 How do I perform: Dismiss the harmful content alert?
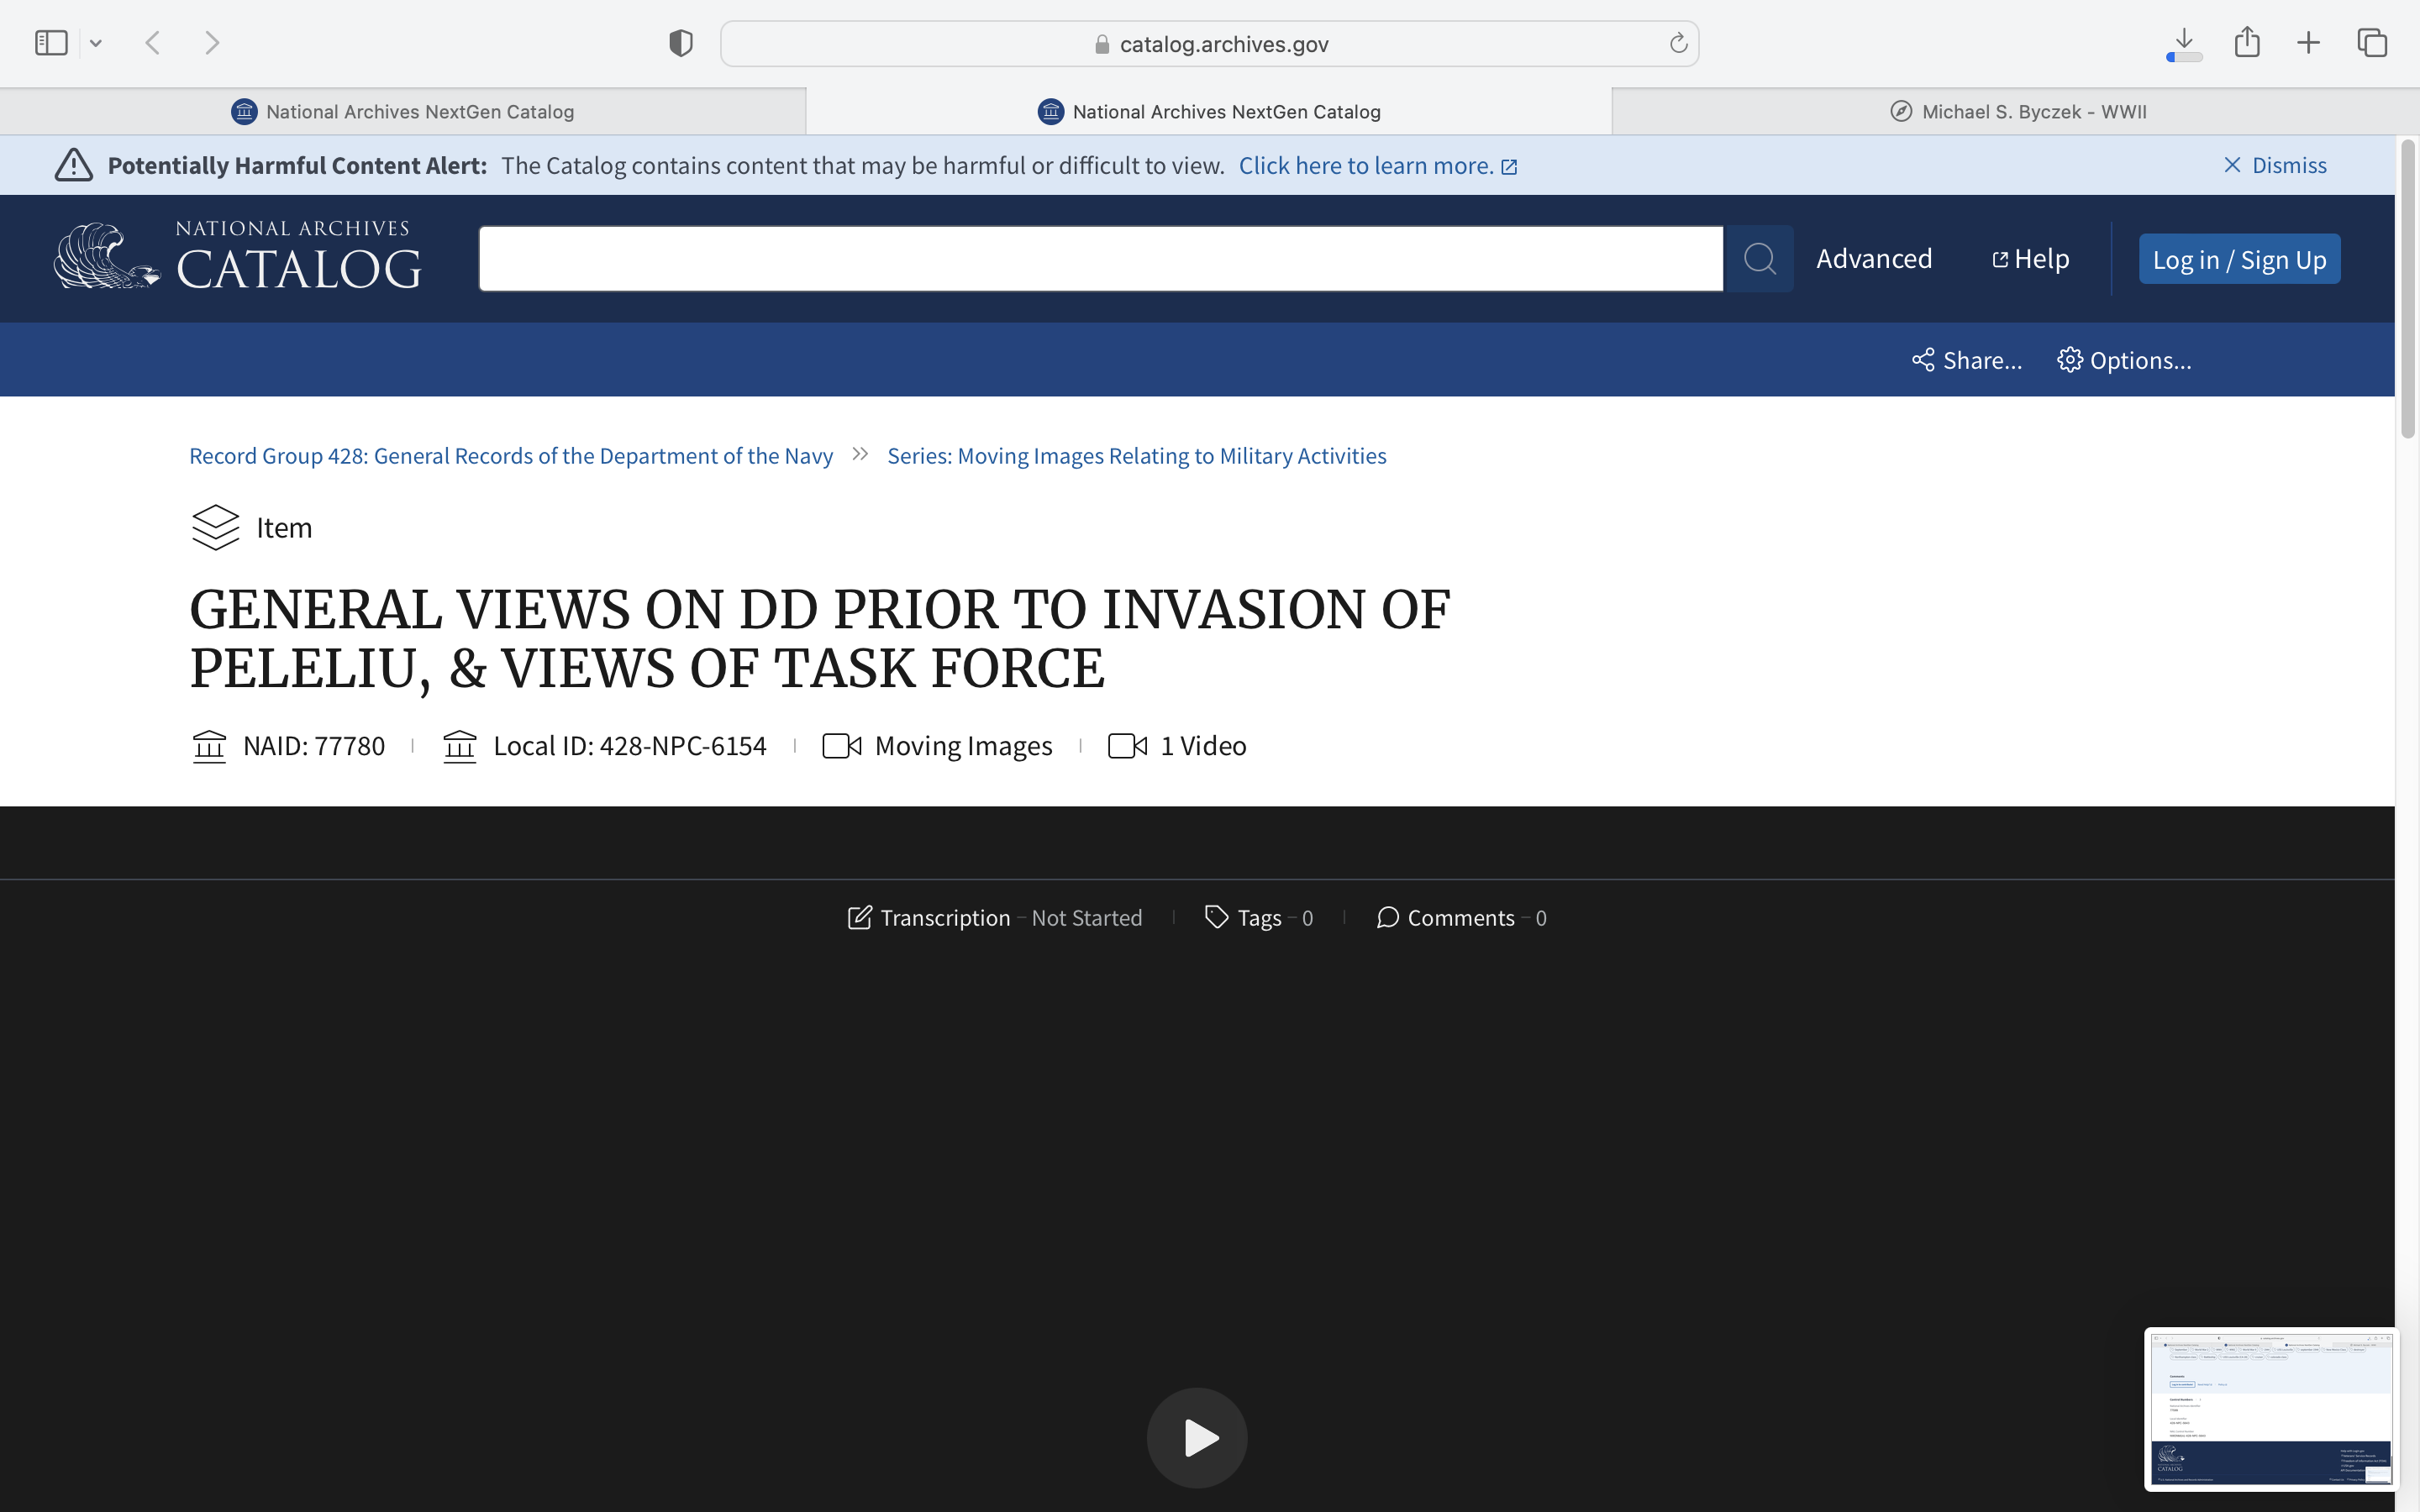[x=2274, y=165]
